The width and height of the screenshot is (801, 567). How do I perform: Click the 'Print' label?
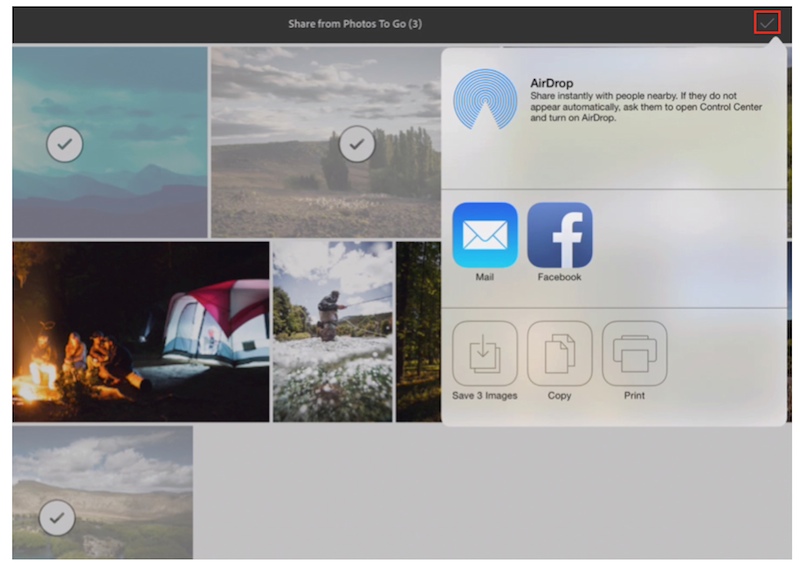634,395
